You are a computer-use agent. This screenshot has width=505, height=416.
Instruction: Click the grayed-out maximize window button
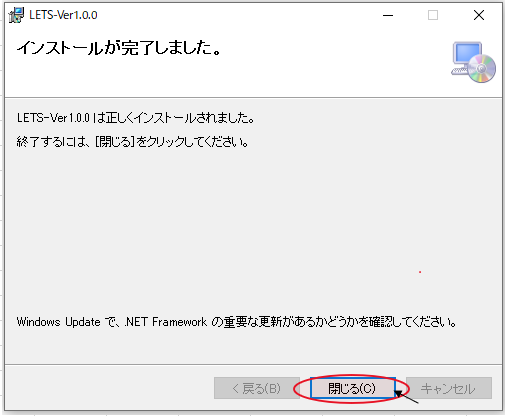pyautogui.click(x=433, y=15)
